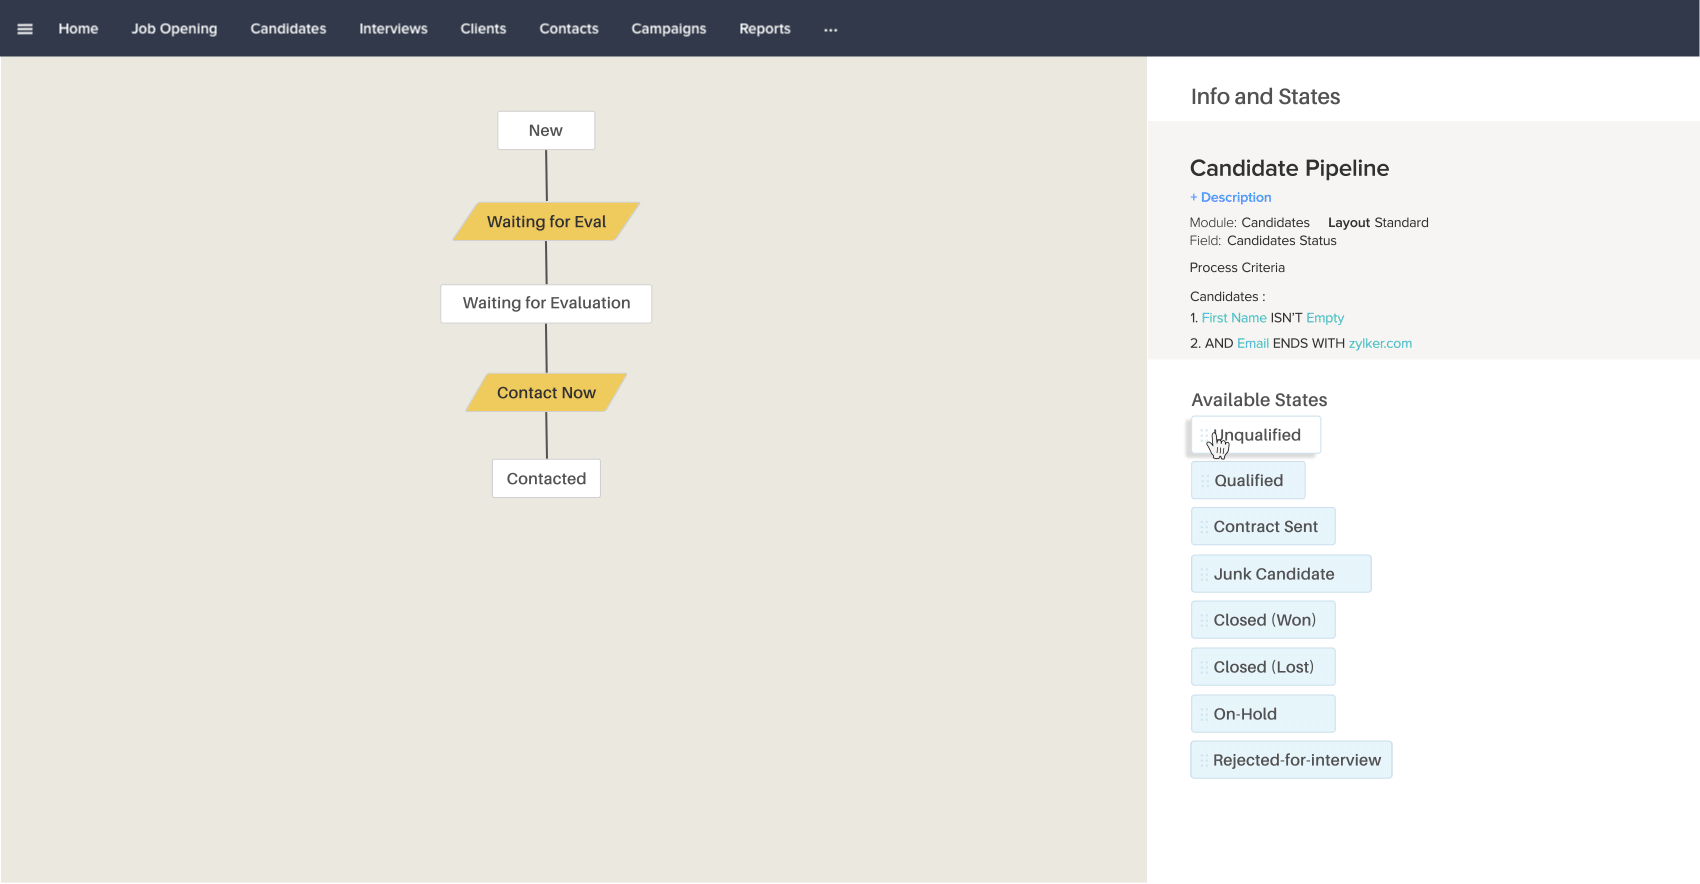Pick the Qualified available state
Screen dimensions: 1700x884
click(x=1248, y=481)
